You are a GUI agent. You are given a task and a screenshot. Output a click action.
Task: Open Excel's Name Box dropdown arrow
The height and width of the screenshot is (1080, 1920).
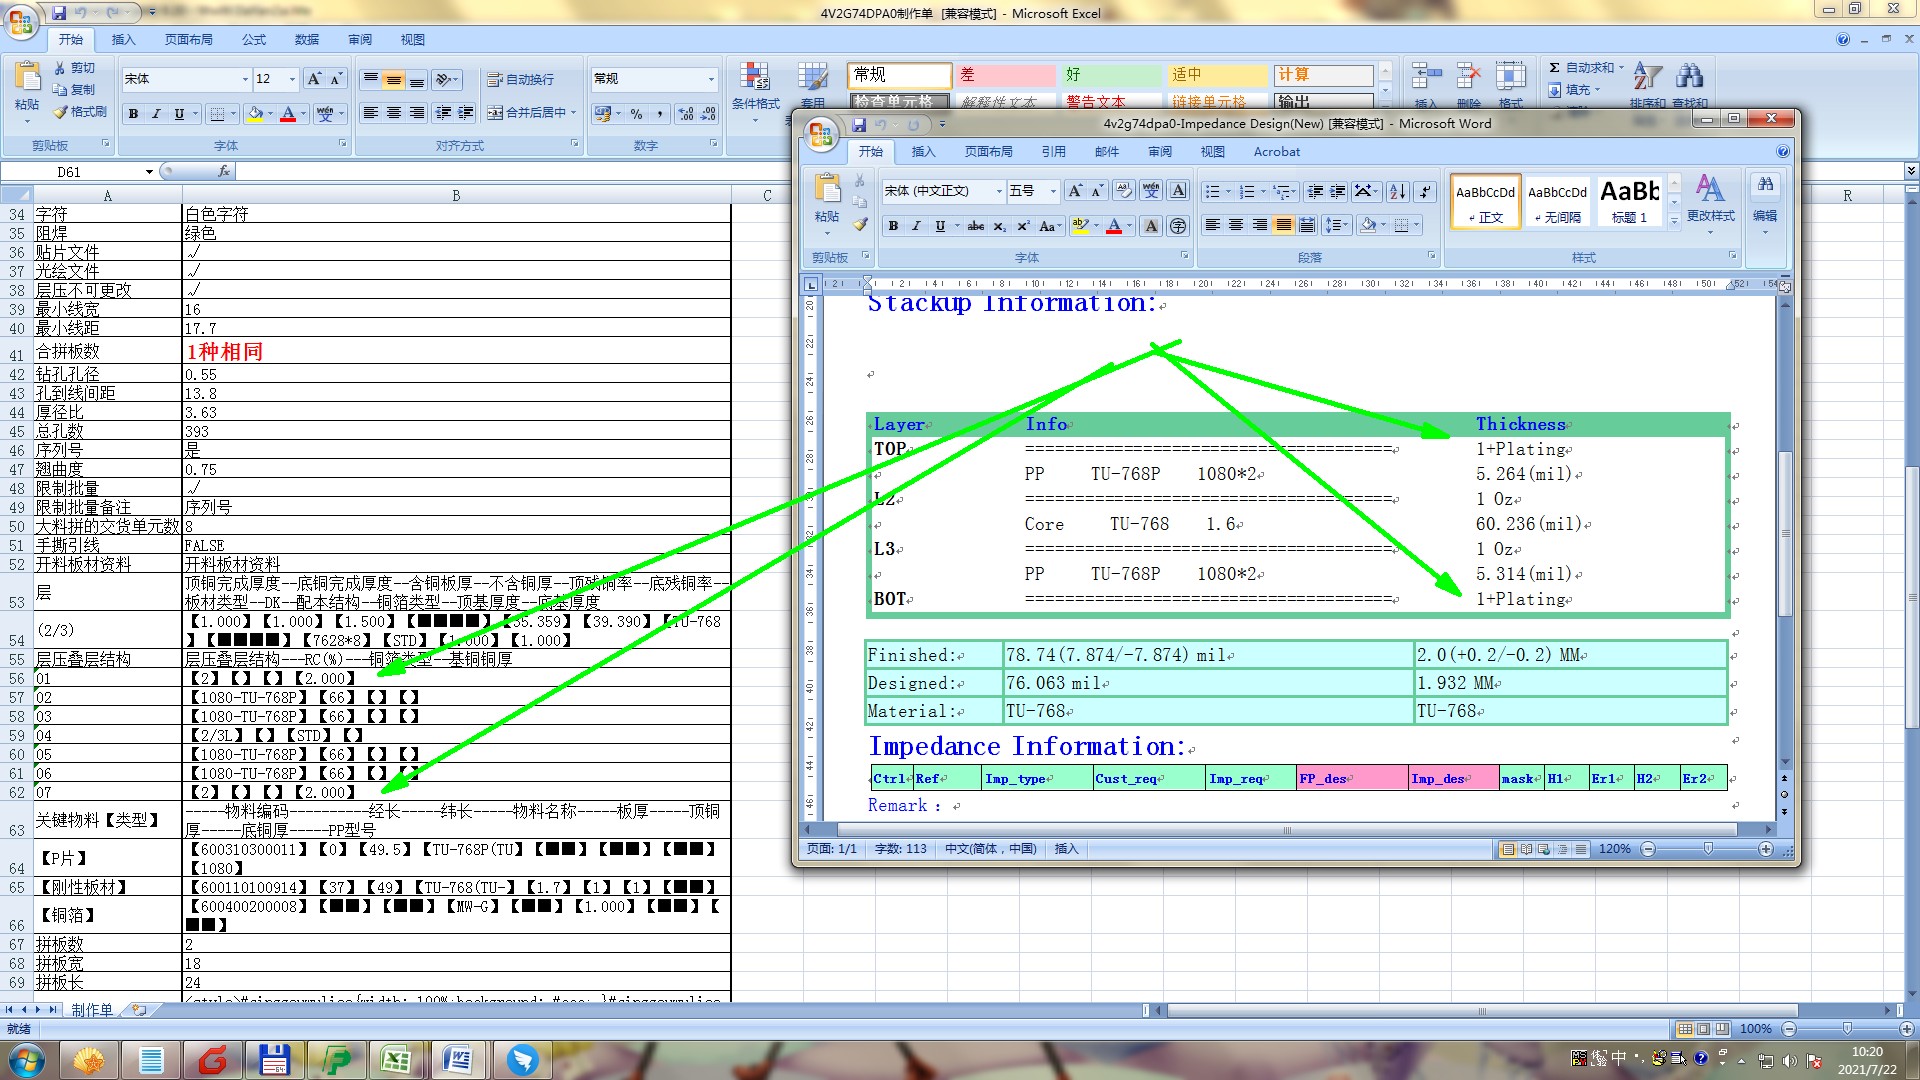(149, 172)
